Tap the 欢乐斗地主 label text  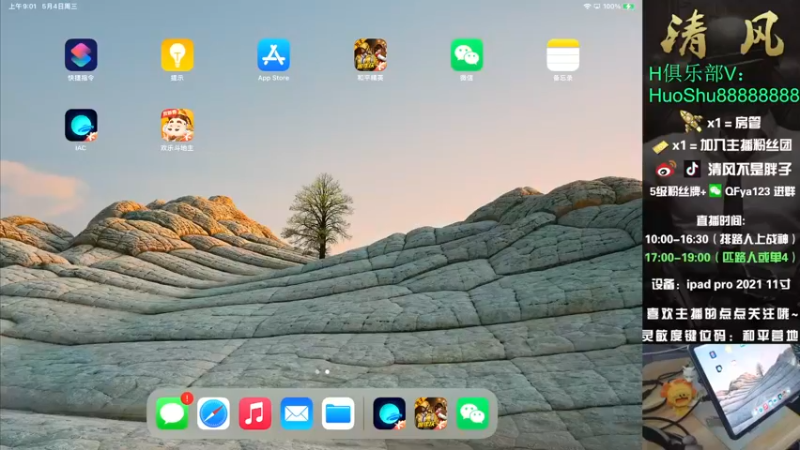click(177, 148)
